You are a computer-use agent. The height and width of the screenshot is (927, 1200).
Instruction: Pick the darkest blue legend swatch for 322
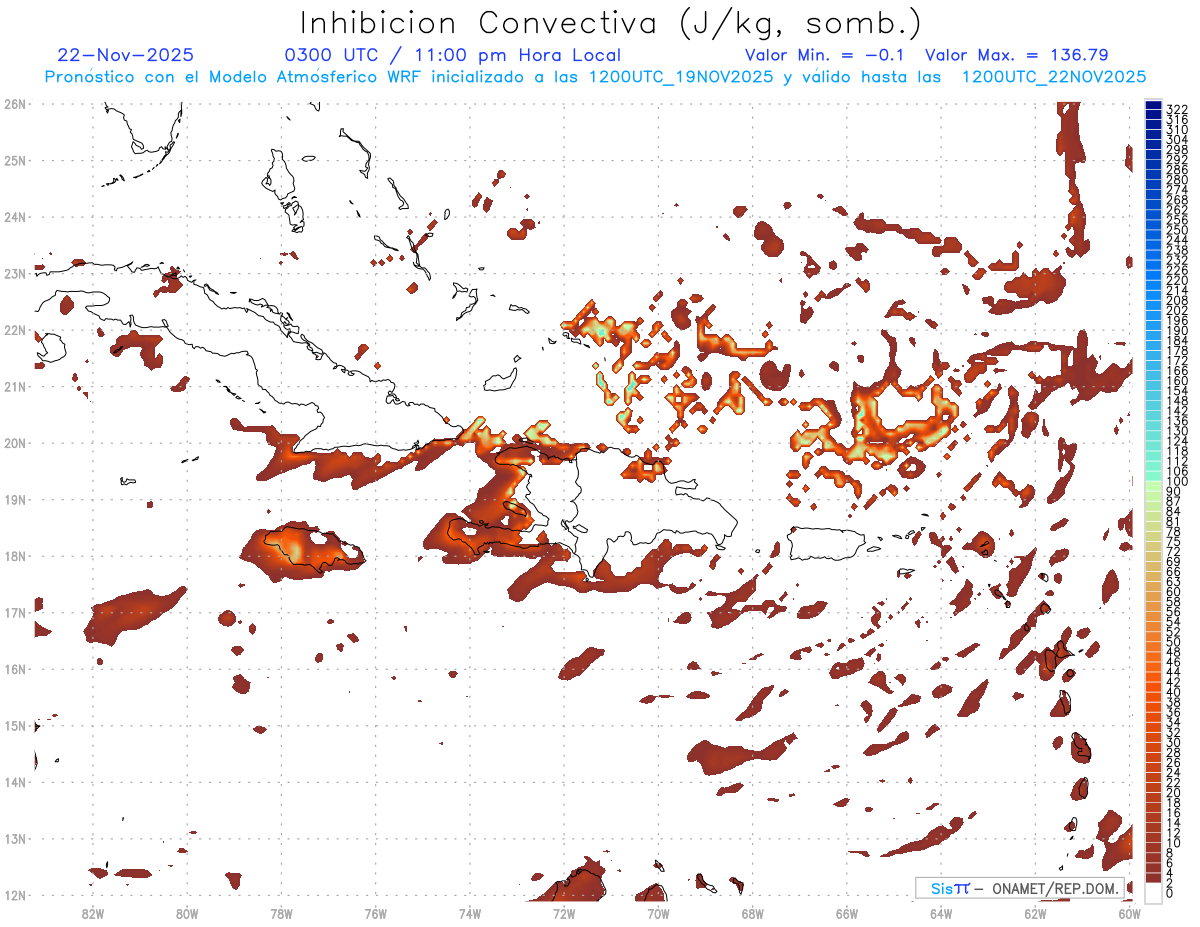(x=1154, y=106)
